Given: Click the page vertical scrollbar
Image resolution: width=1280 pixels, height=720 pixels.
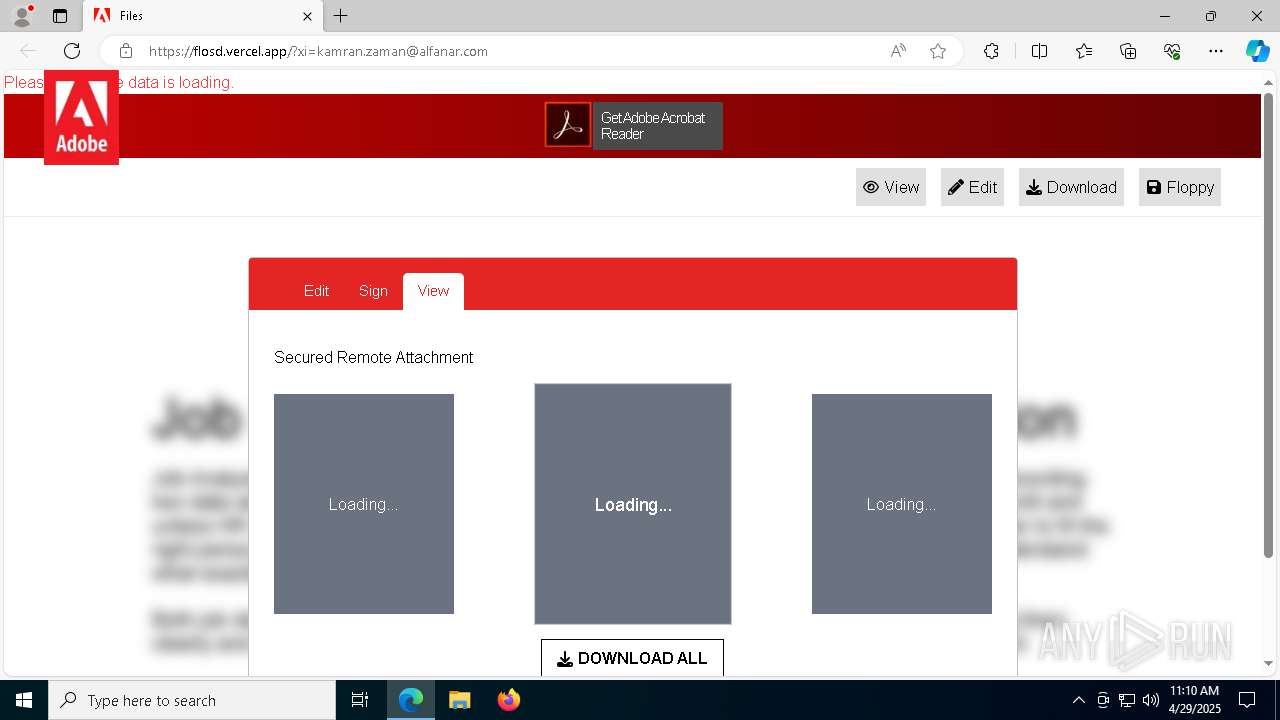Looking at the screenshot, I should click(1268, 325).
